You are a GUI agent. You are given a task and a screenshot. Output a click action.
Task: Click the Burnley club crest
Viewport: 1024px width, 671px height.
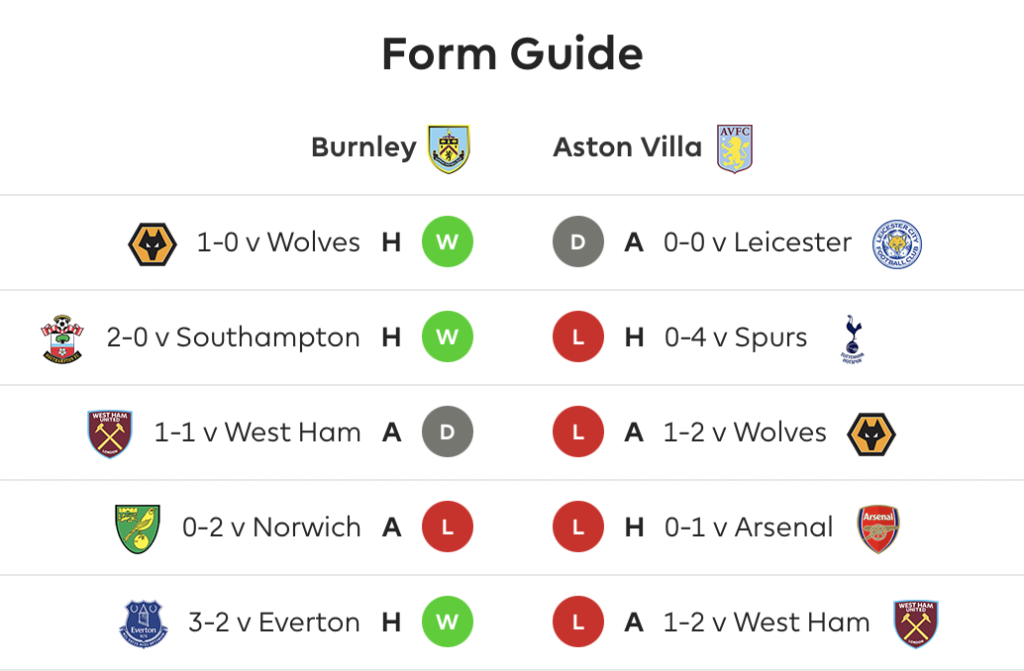pyautogui.click(x=449, y=149)
